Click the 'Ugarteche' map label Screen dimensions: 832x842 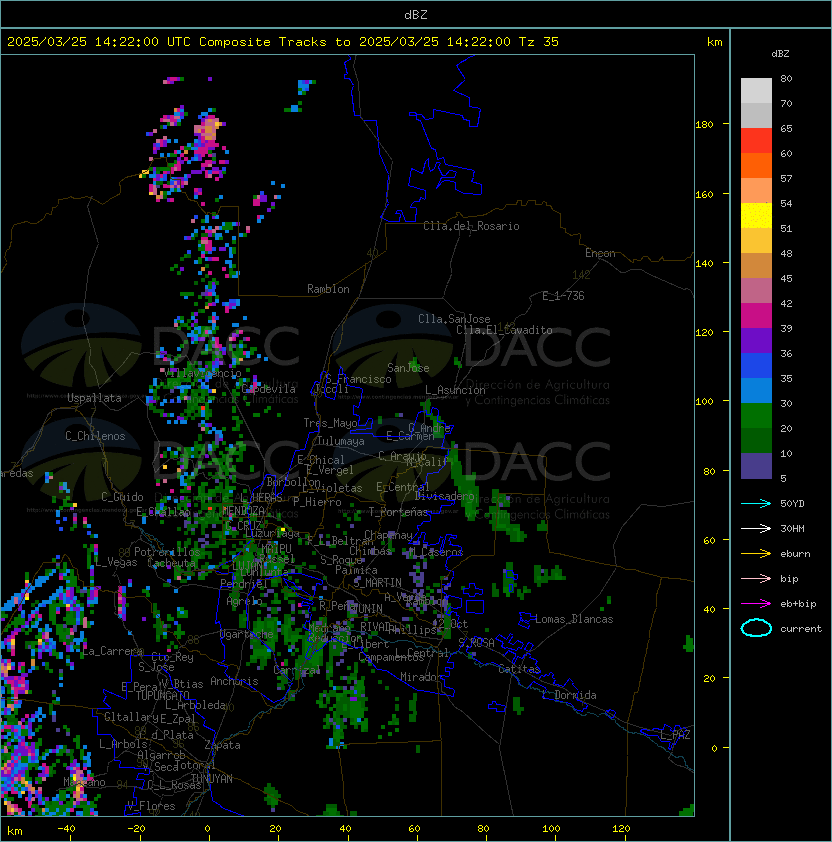(247, 634)
